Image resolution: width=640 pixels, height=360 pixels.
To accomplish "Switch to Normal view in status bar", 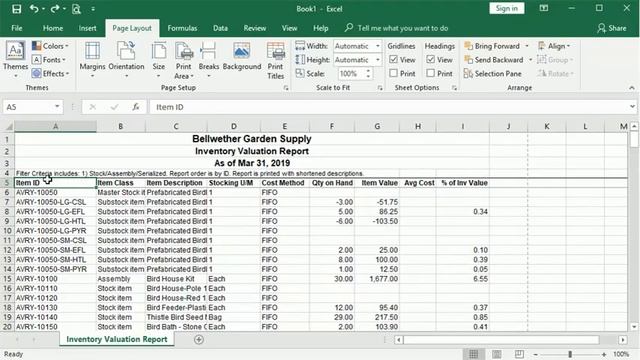I will coord(473,354).
